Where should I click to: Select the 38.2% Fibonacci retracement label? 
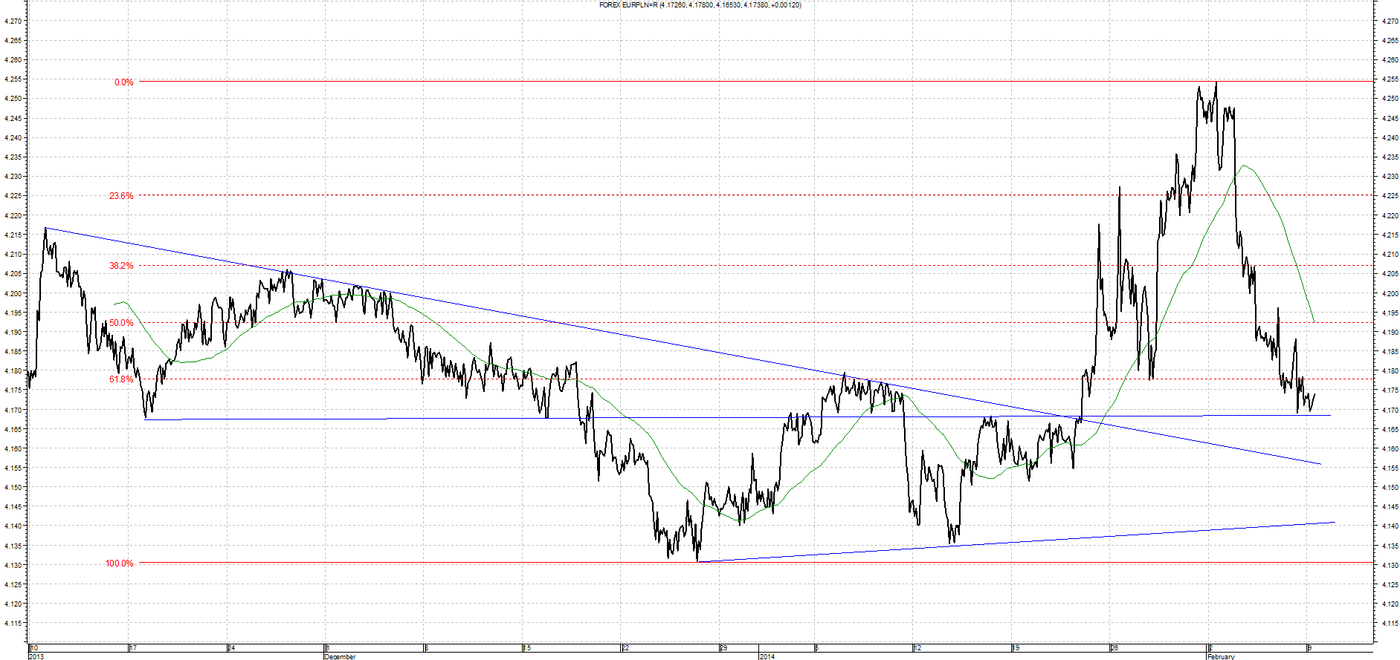121,266
